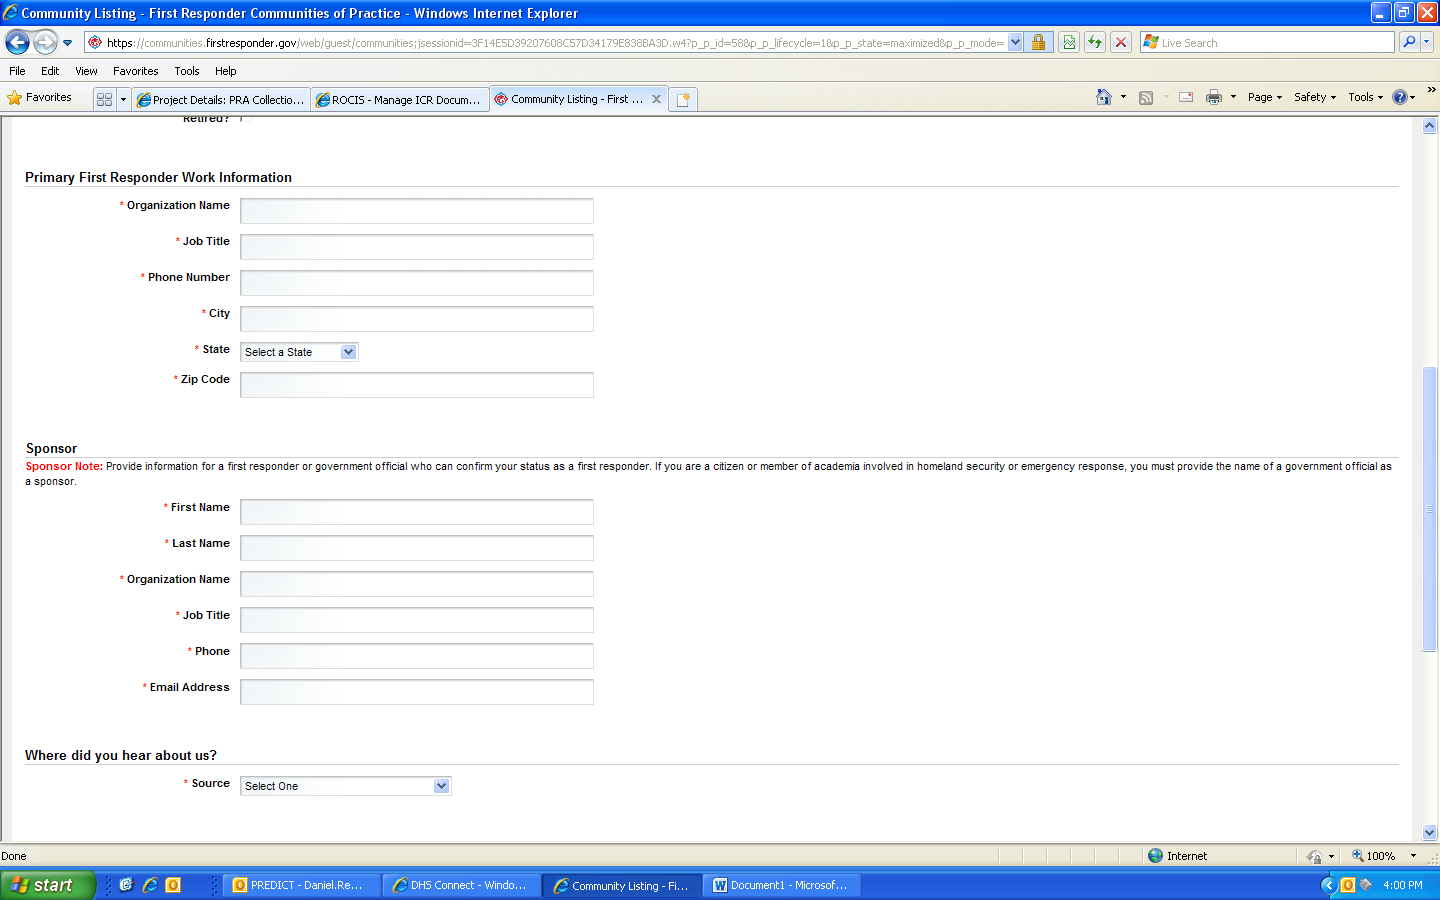Screen dimensions: 1440x900
Task: Expand the Safety menu dropdown
Action: tap(1314, 97)
